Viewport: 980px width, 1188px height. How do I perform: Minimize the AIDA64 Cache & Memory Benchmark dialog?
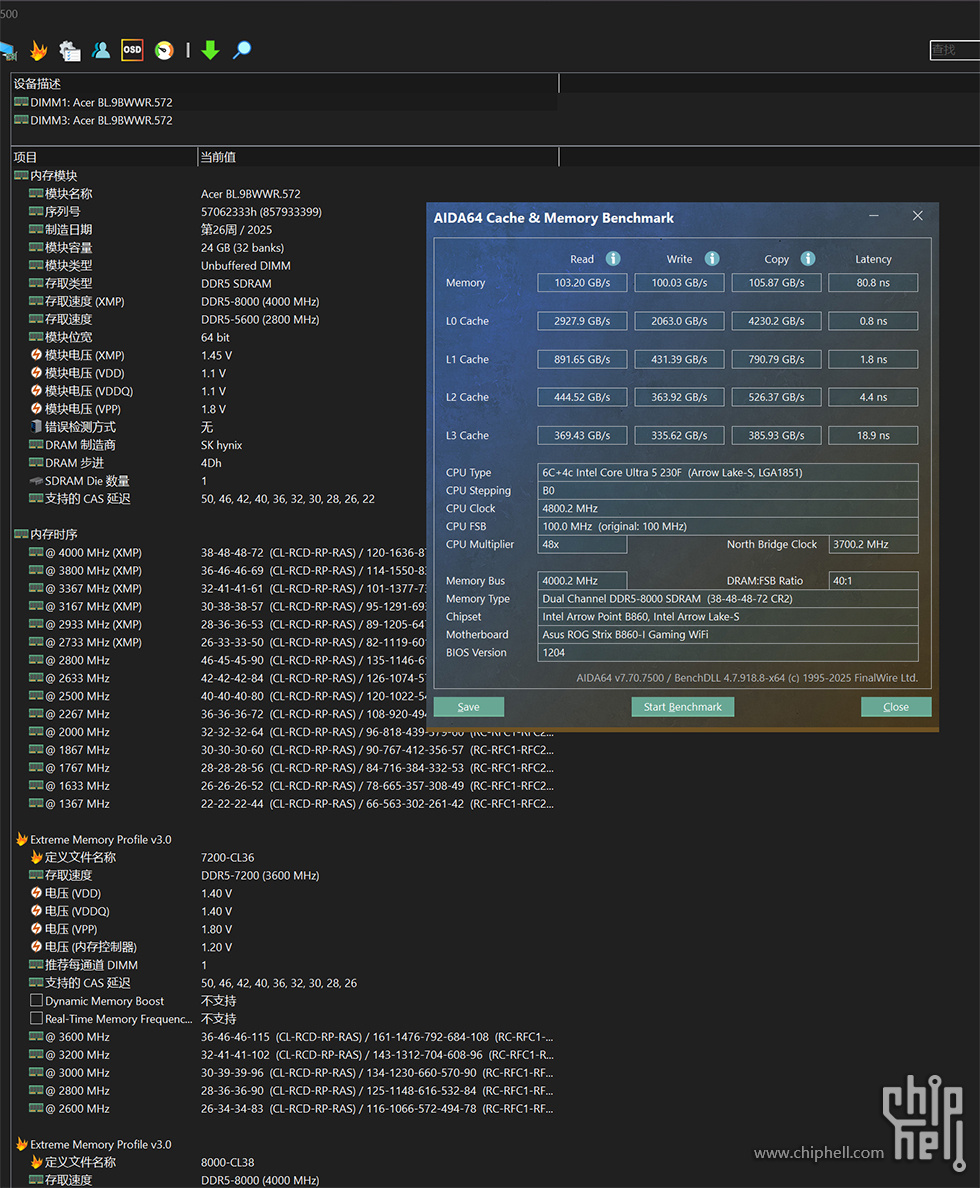874,217
